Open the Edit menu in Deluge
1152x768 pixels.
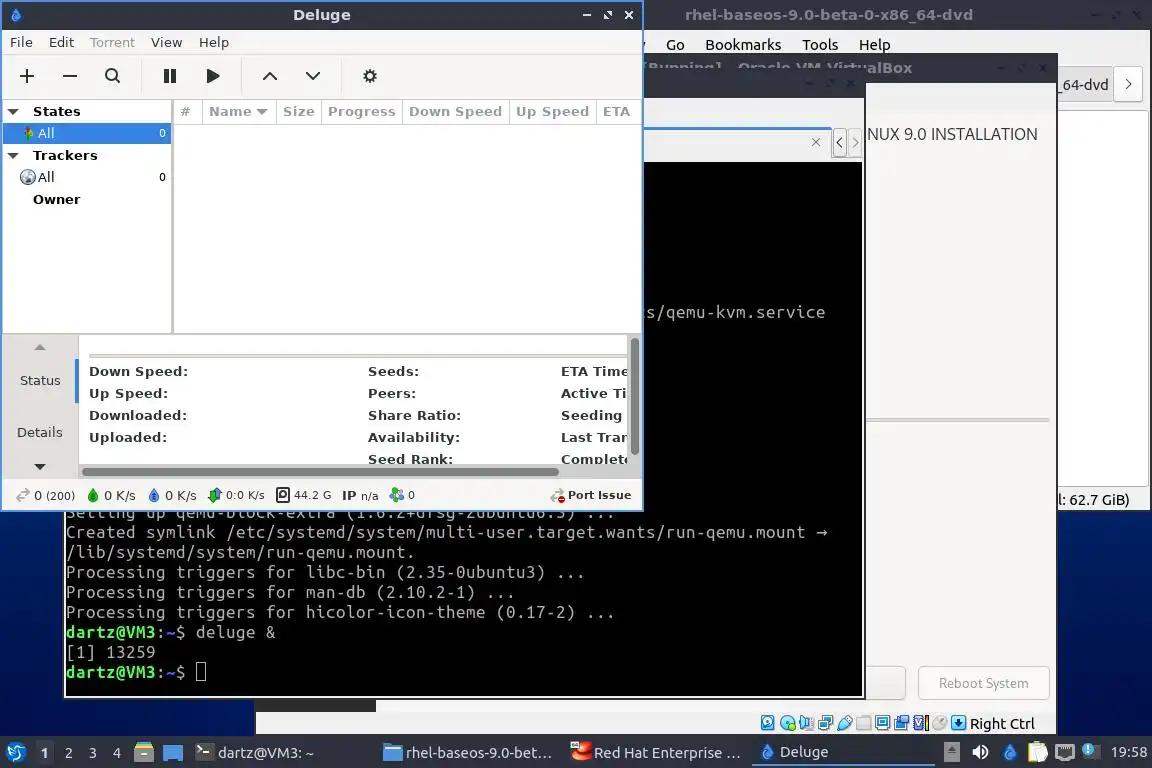tap(61, 43)
